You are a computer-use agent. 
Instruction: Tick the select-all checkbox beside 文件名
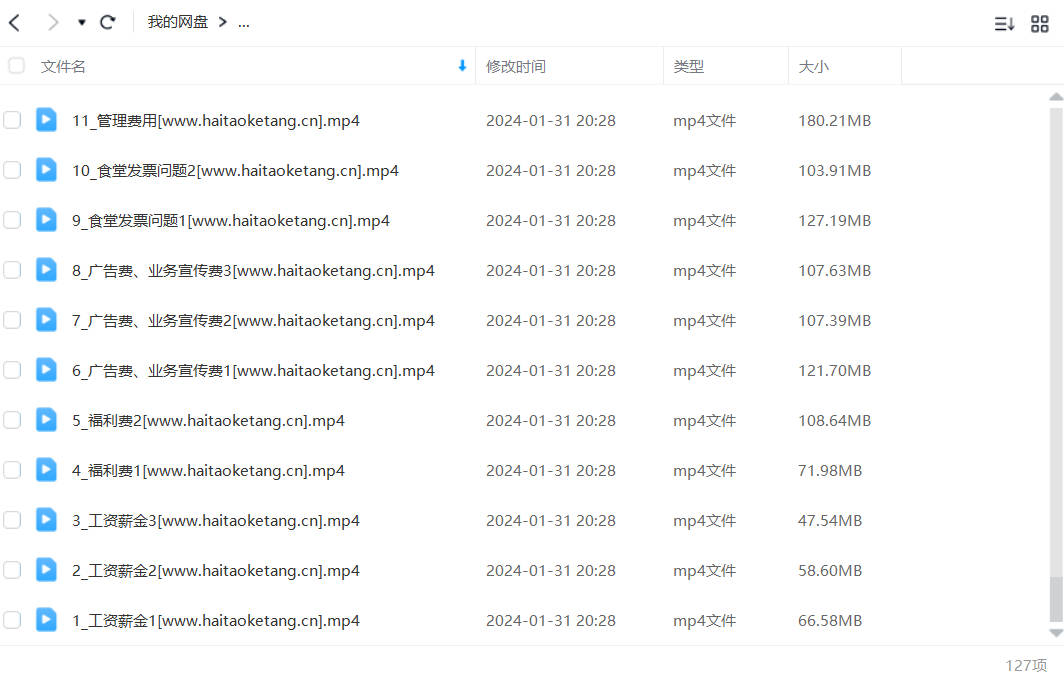click(16, 66)
